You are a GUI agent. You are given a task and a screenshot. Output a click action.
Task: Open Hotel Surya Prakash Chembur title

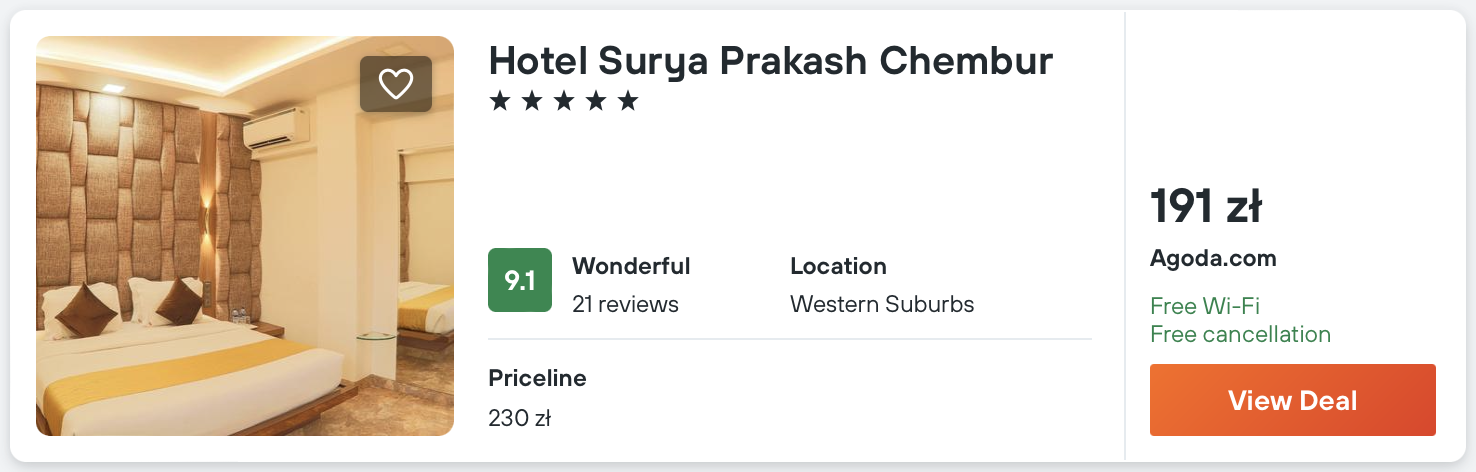pyautogui.click(x=770, y=62)
